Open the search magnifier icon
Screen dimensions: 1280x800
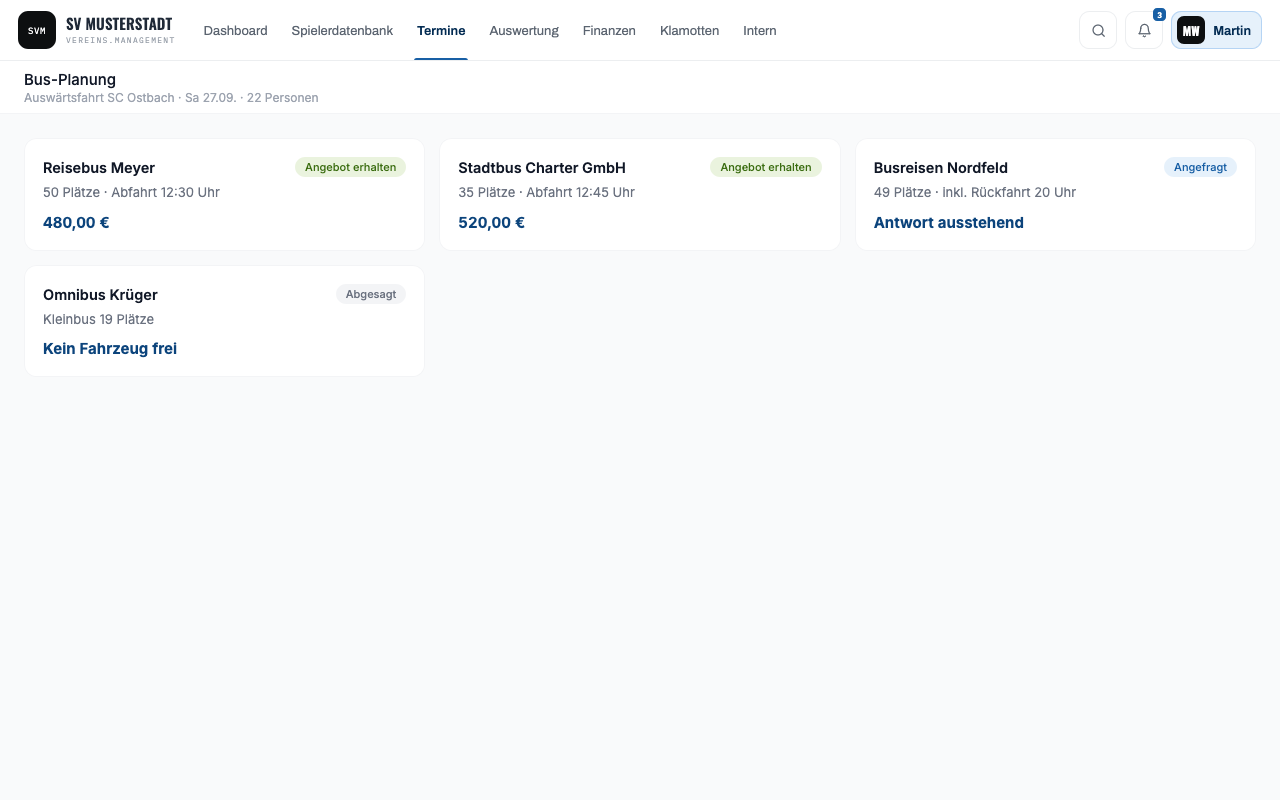click(x=1098, y=30)
